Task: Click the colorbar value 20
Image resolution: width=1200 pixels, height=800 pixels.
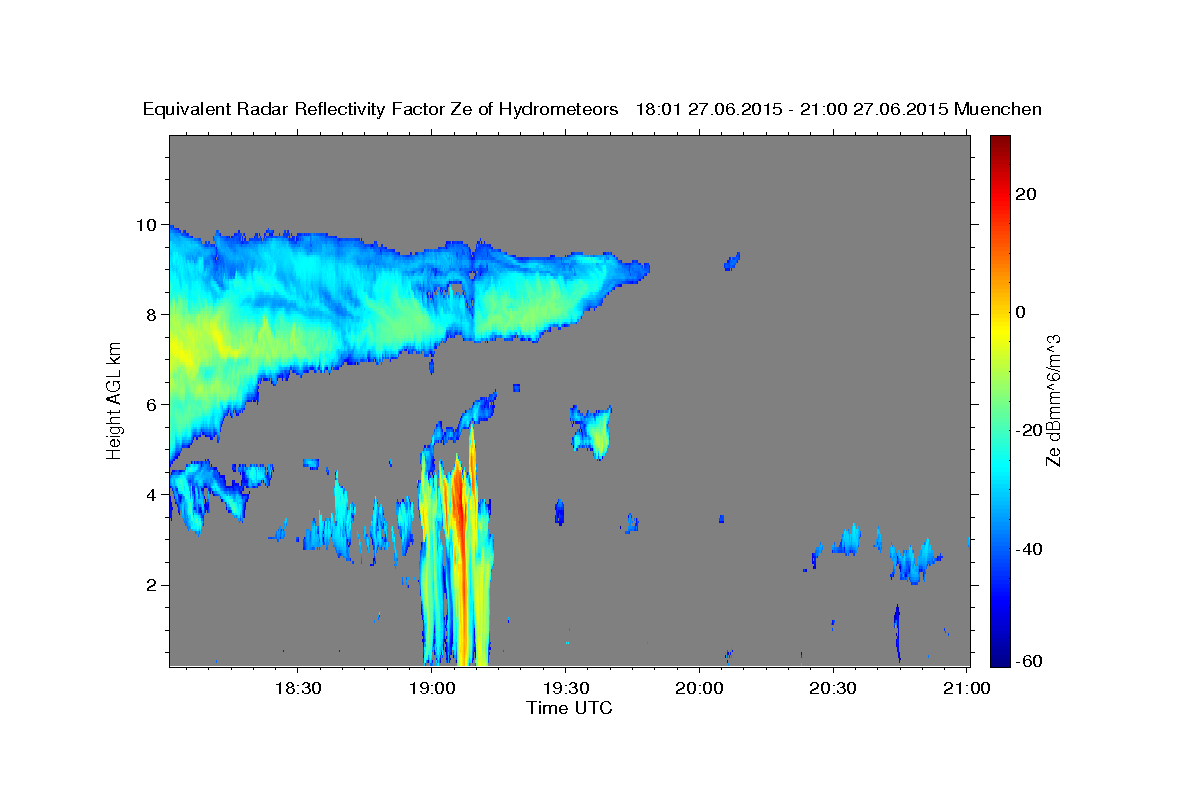Action: [x=1025, y=194]
